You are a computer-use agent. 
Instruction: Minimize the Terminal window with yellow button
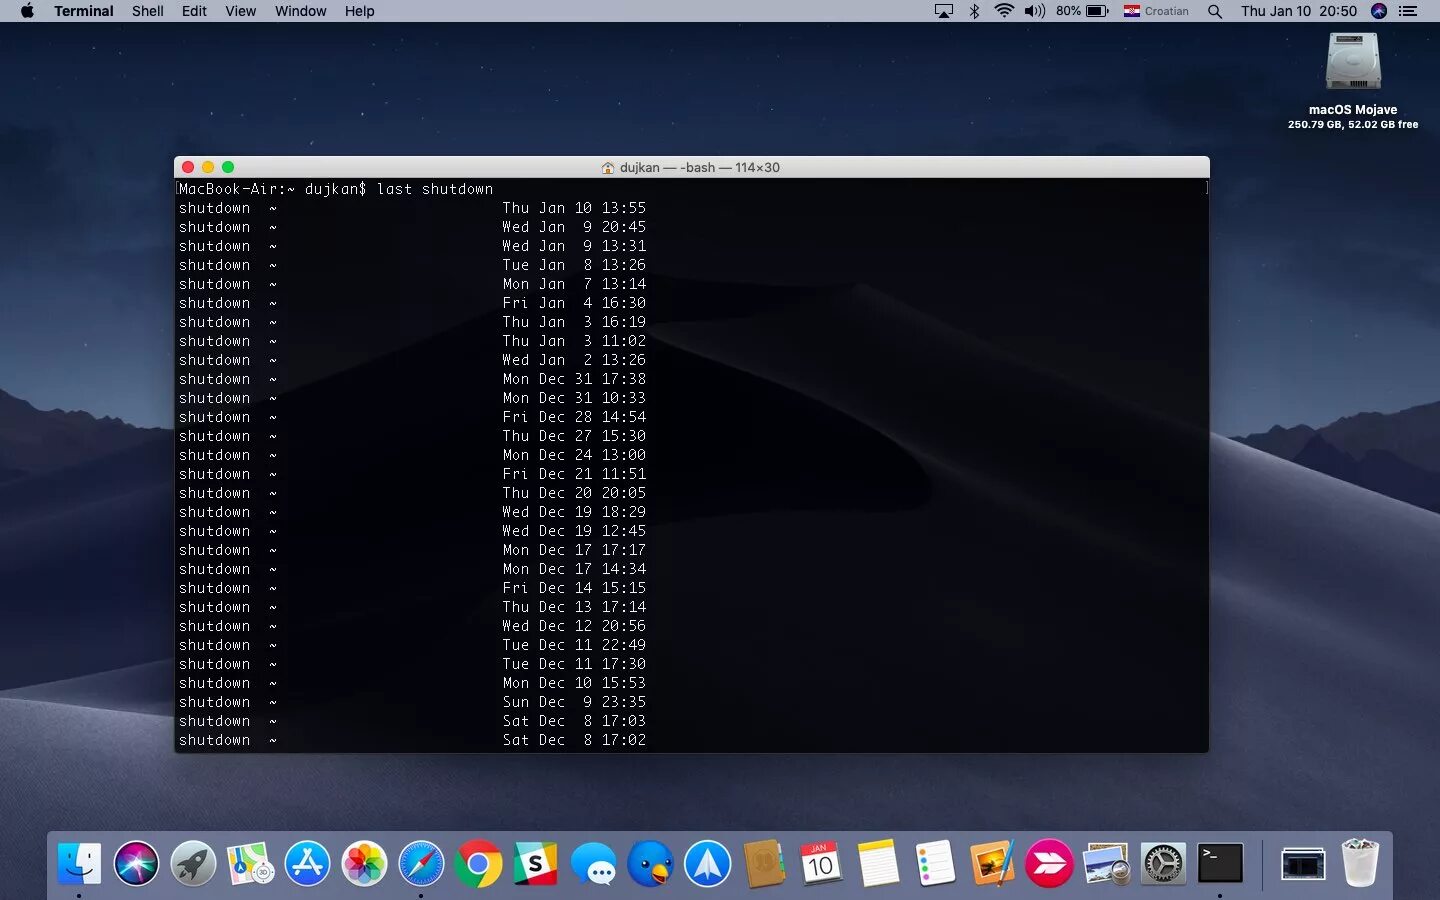[208, 168]
